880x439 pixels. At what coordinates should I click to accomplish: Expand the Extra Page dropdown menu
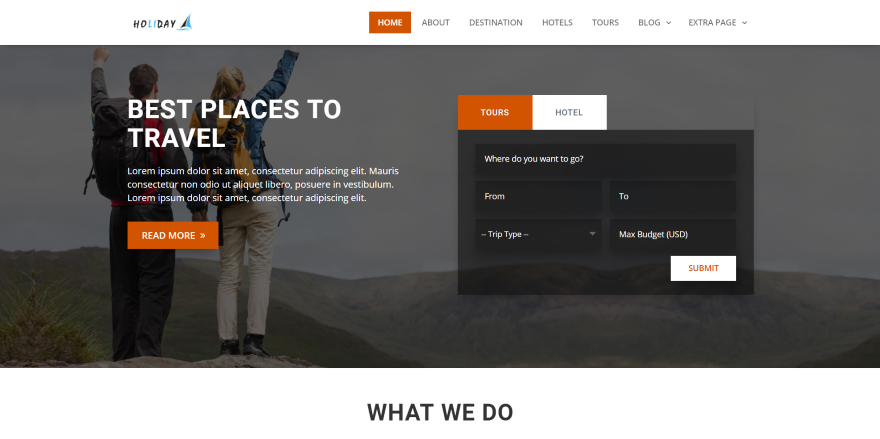(718, 22)
